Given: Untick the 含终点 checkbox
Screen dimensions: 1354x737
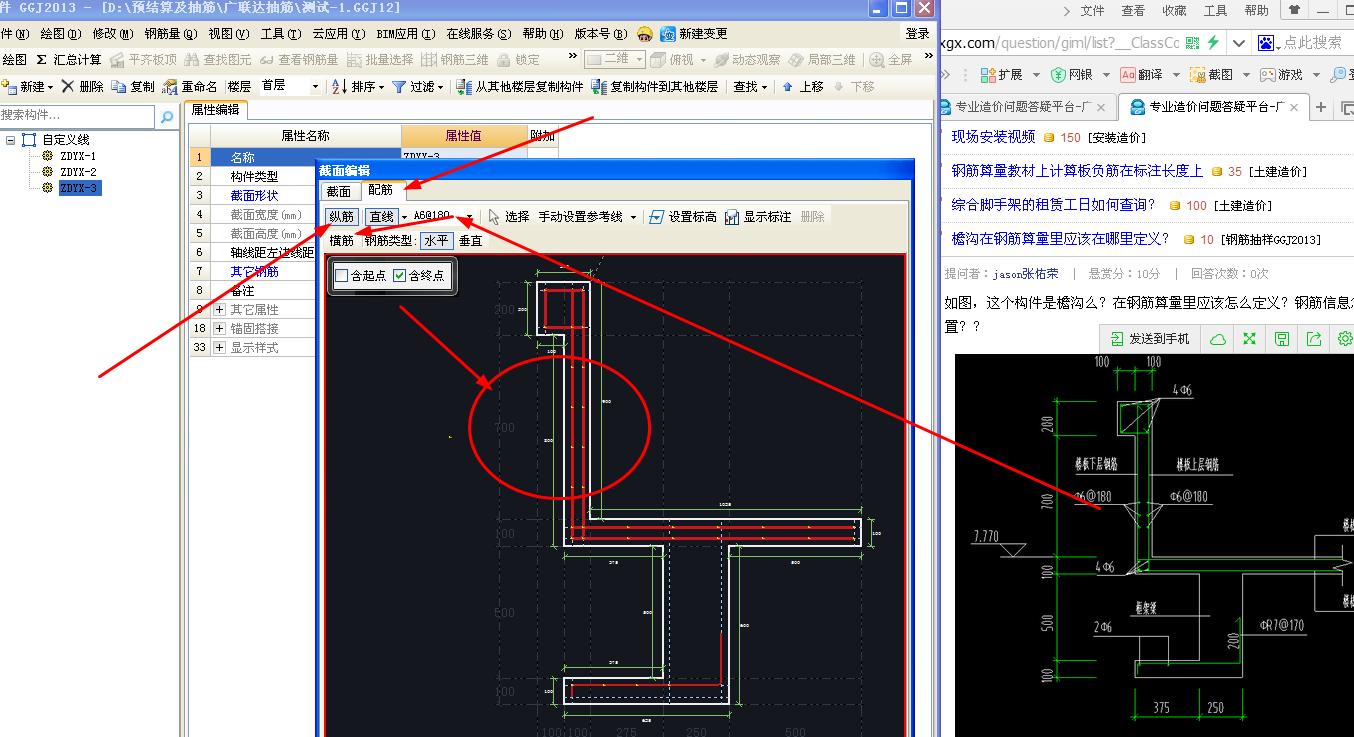Looking at the screenshot, I should coord(400,276).
